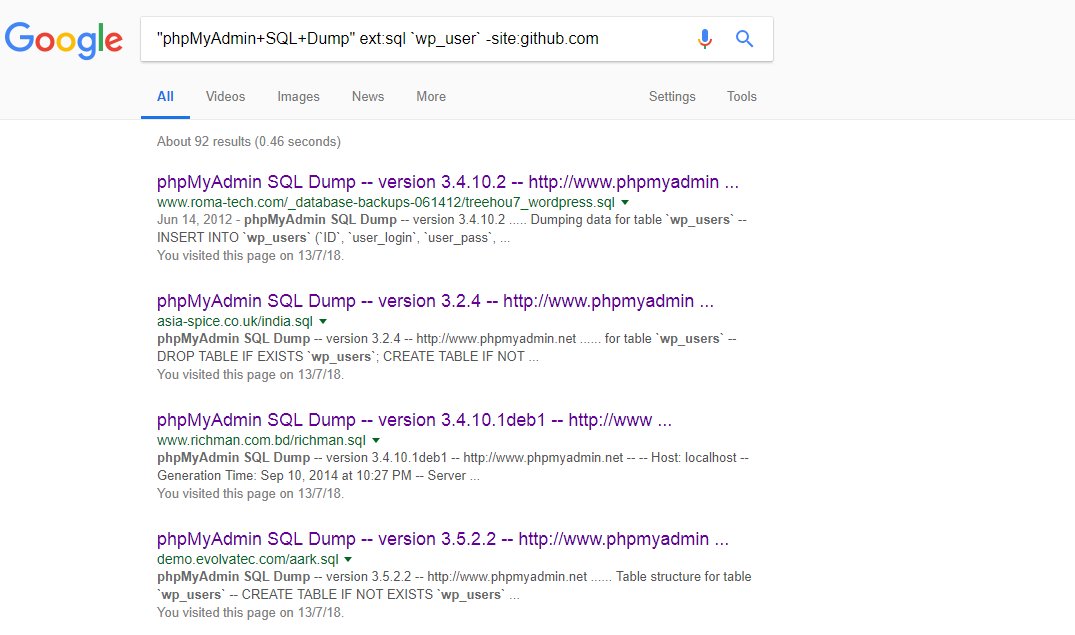Click the asia-spice.co.uk/india.sql URL
This screenshot has height=635, width=1075.
click(x=235, y=321)
